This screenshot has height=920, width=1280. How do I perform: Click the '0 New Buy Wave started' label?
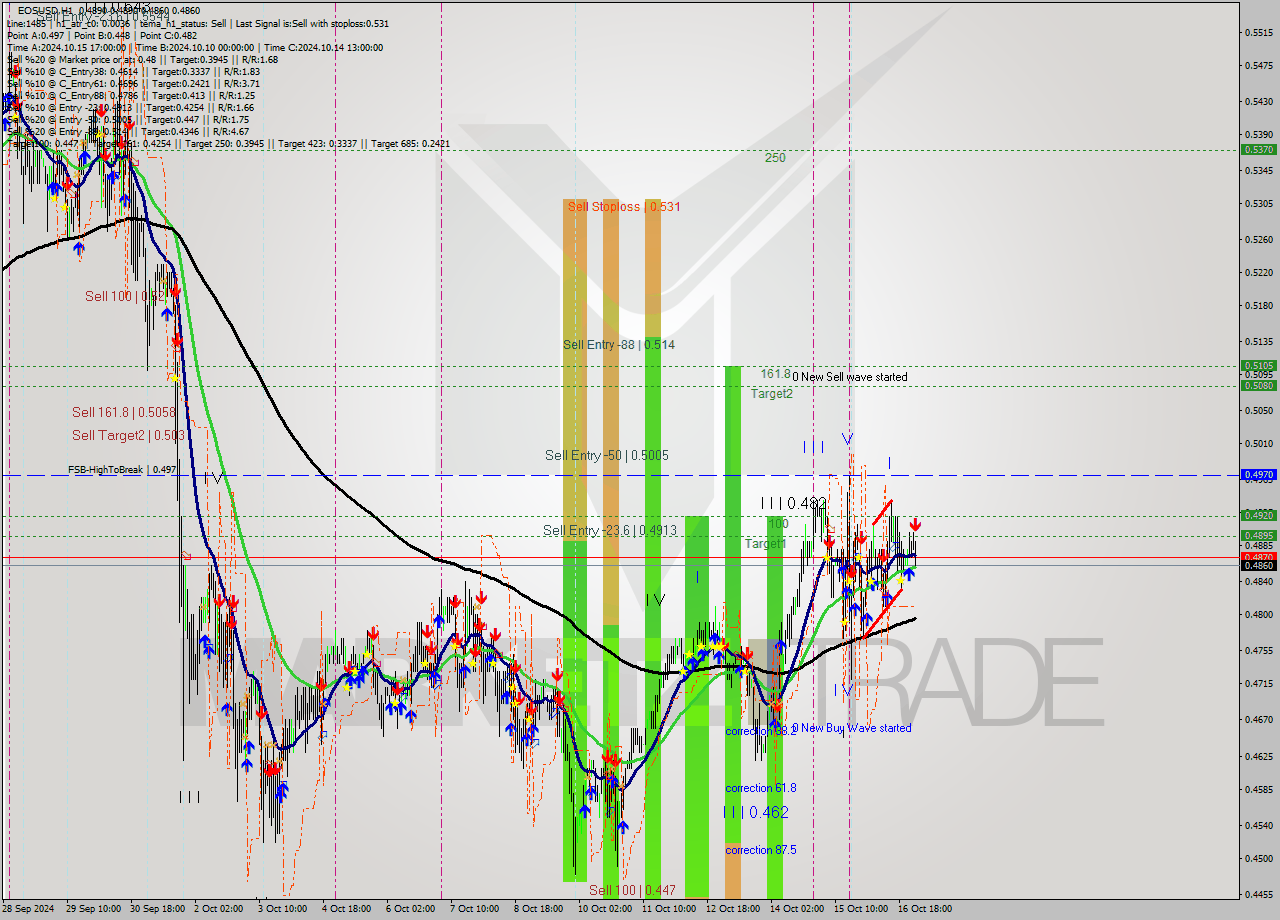(852, 728)
